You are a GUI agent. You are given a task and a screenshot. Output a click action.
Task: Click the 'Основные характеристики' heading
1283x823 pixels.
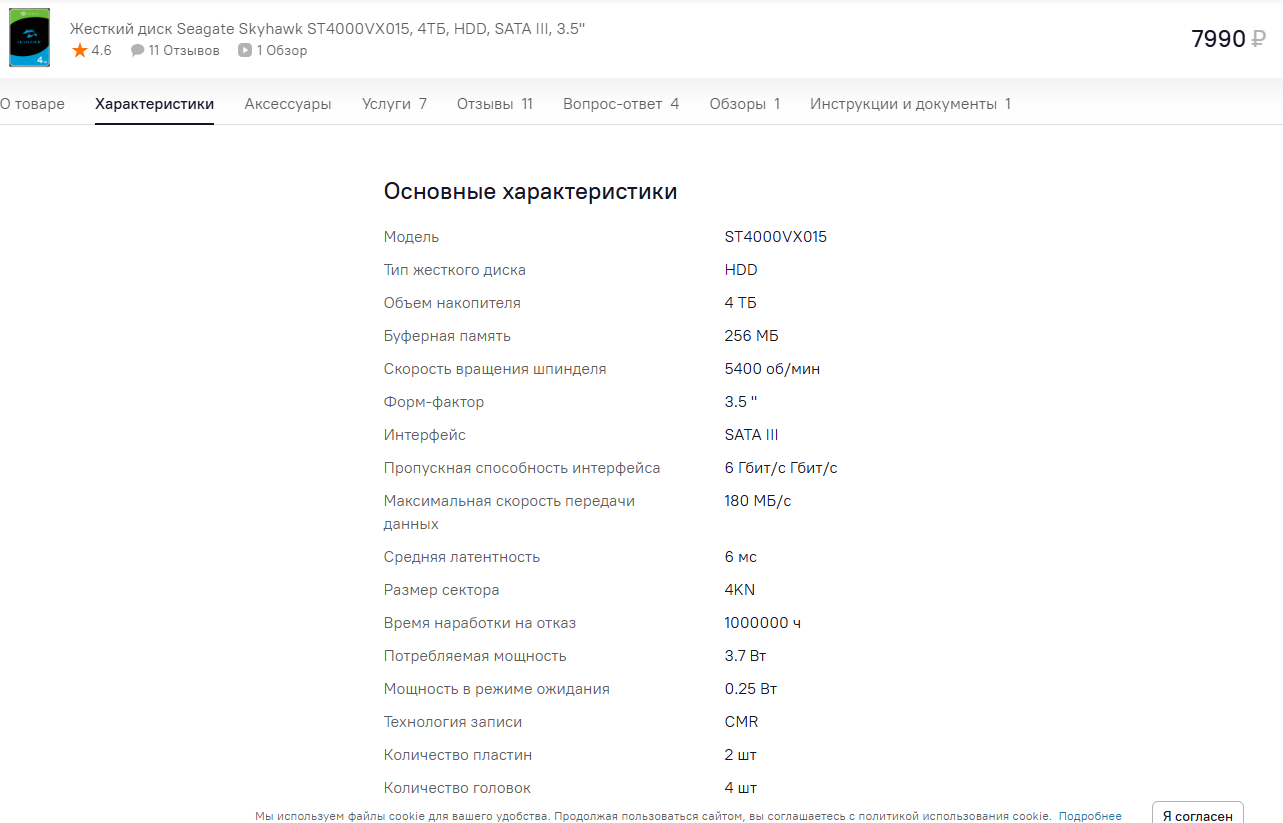pos(531,191)
